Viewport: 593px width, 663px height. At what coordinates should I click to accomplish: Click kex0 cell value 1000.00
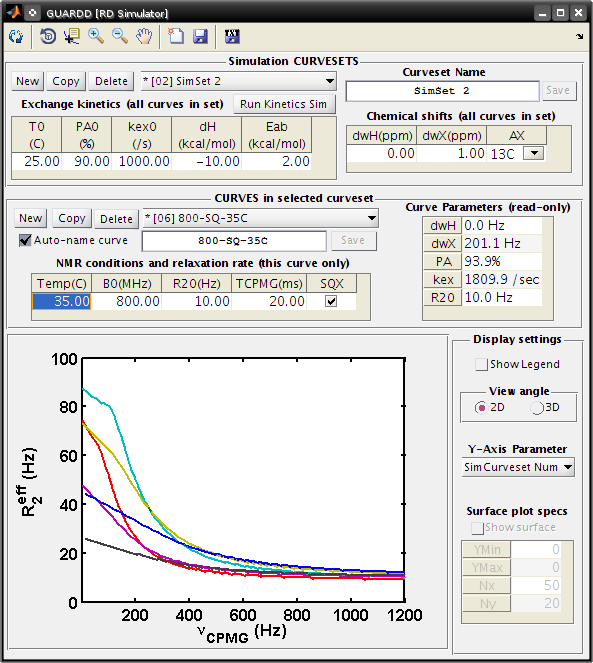point(142,161)
